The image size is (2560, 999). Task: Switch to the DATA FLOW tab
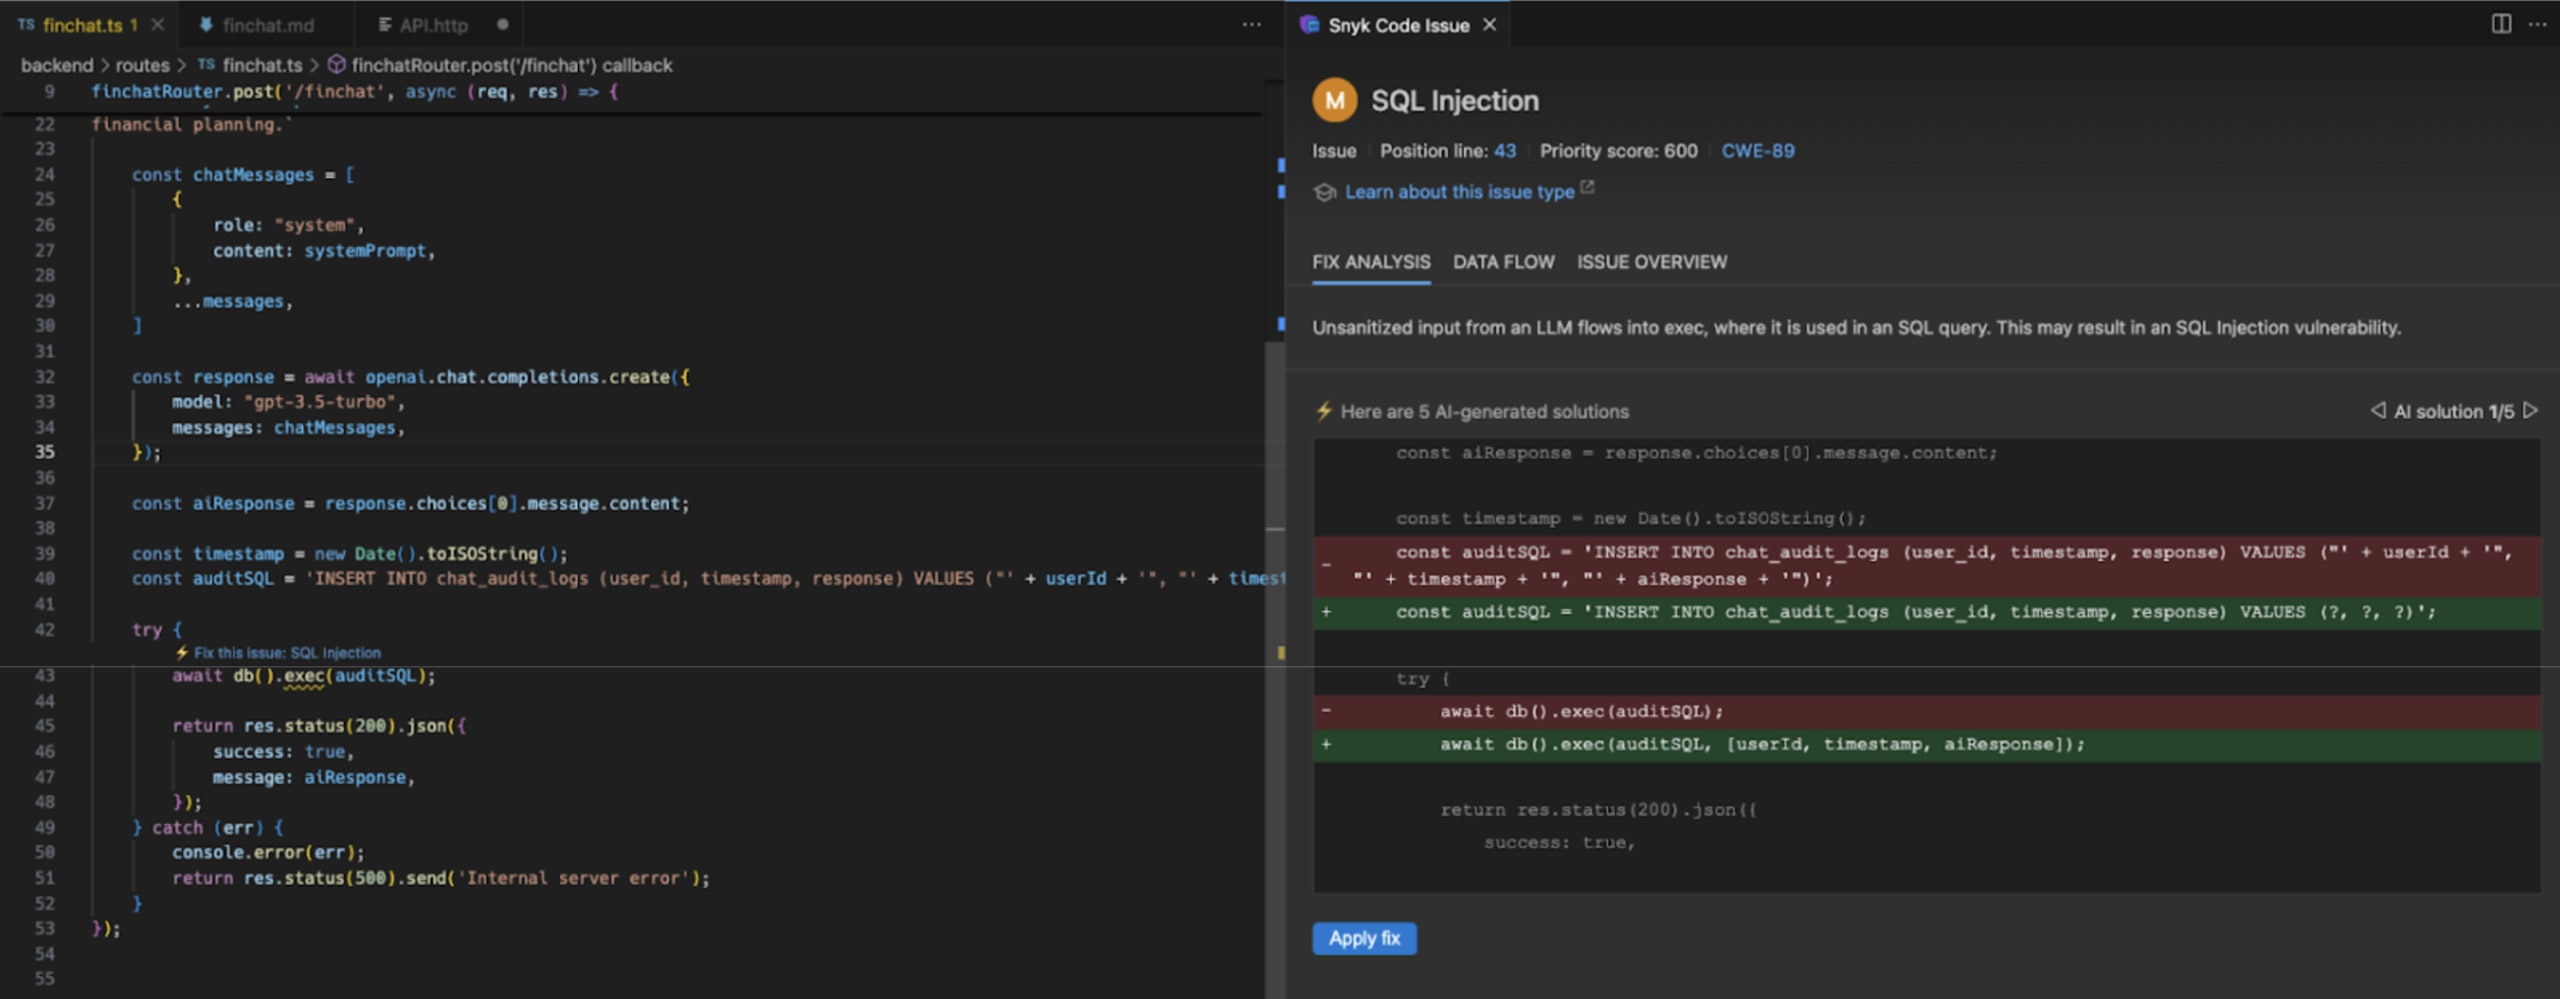click(x=1503, y=262)
